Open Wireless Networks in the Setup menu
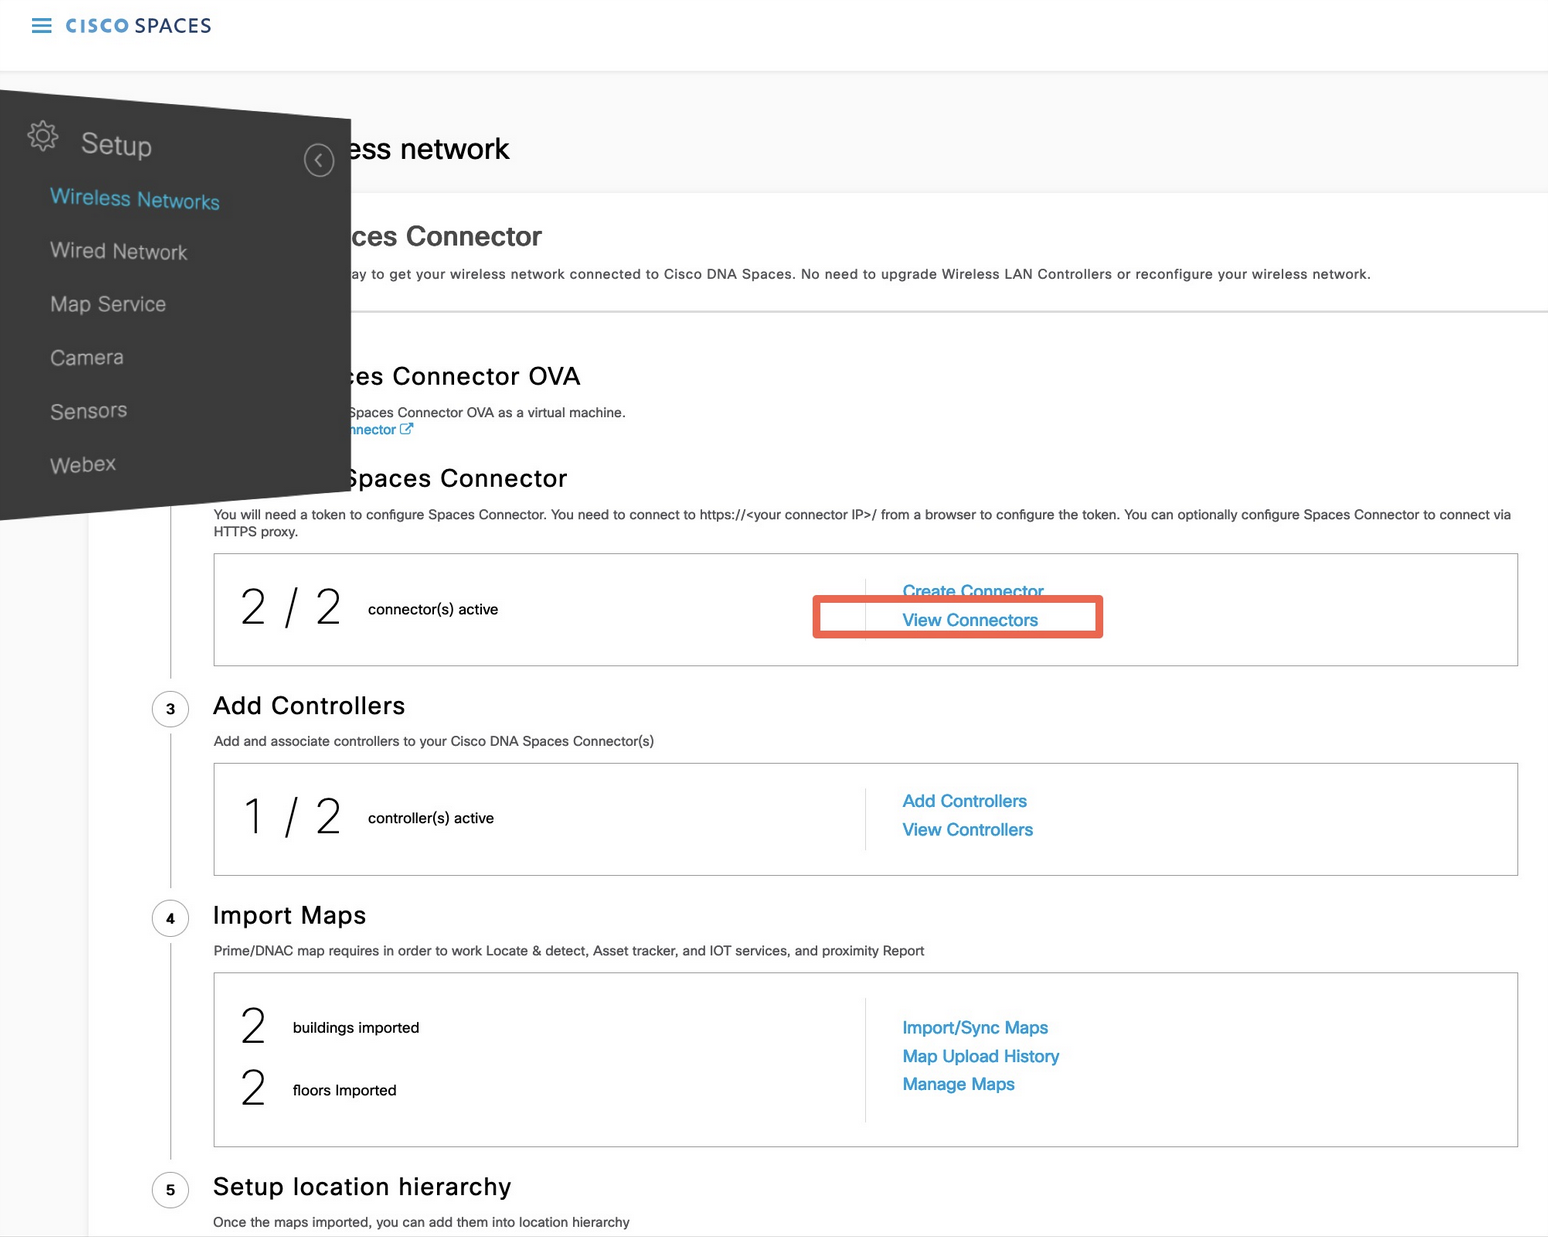The image size is (1548, 1237). tap(135, 199)
